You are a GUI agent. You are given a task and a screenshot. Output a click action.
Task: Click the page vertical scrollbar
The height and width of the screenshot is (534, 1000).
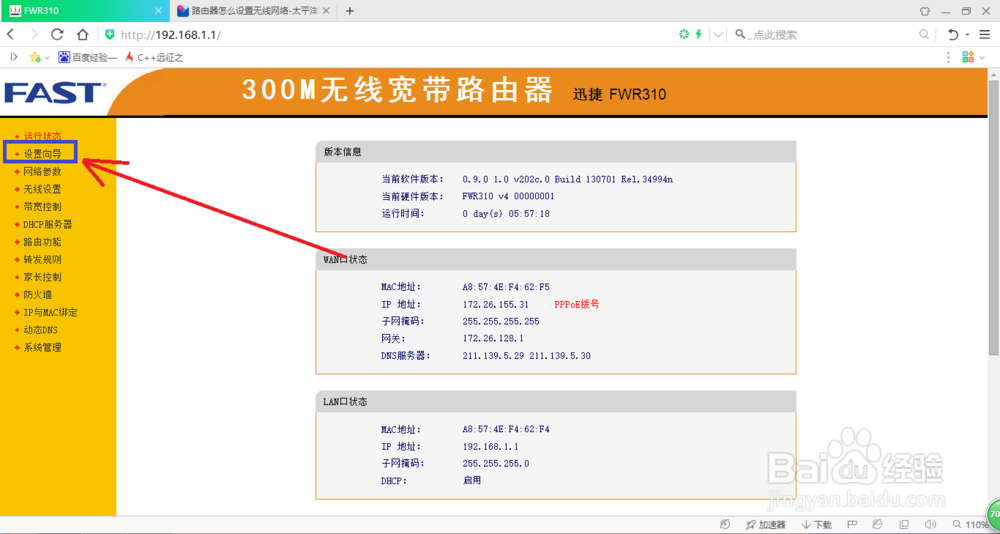click(x=994, y=217)
